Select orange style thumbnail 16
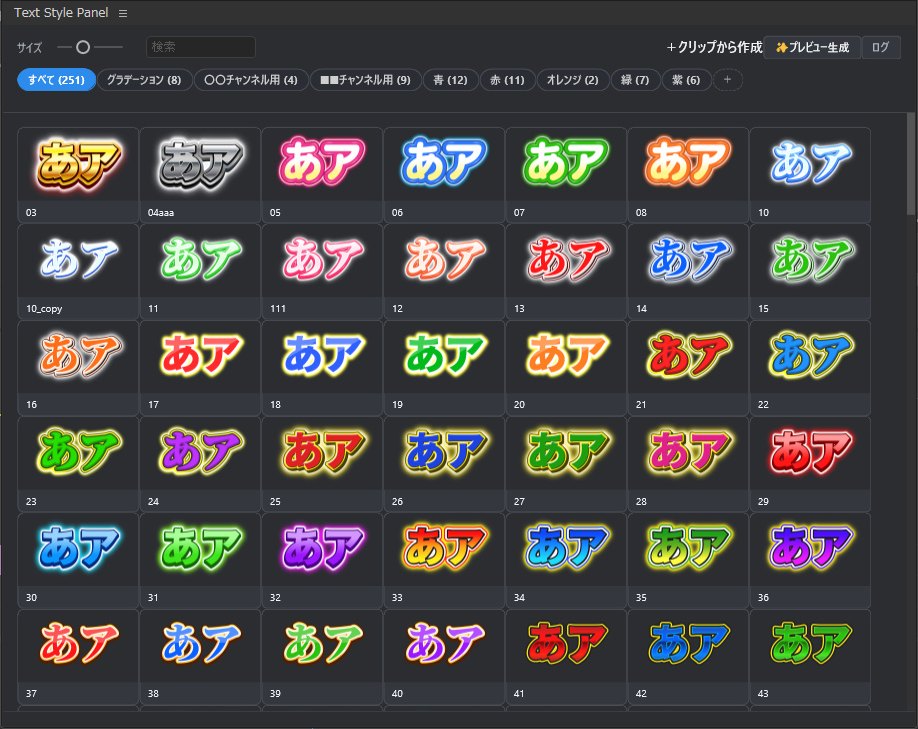Viewport: 918px width, 729px height. pos(78,368)
